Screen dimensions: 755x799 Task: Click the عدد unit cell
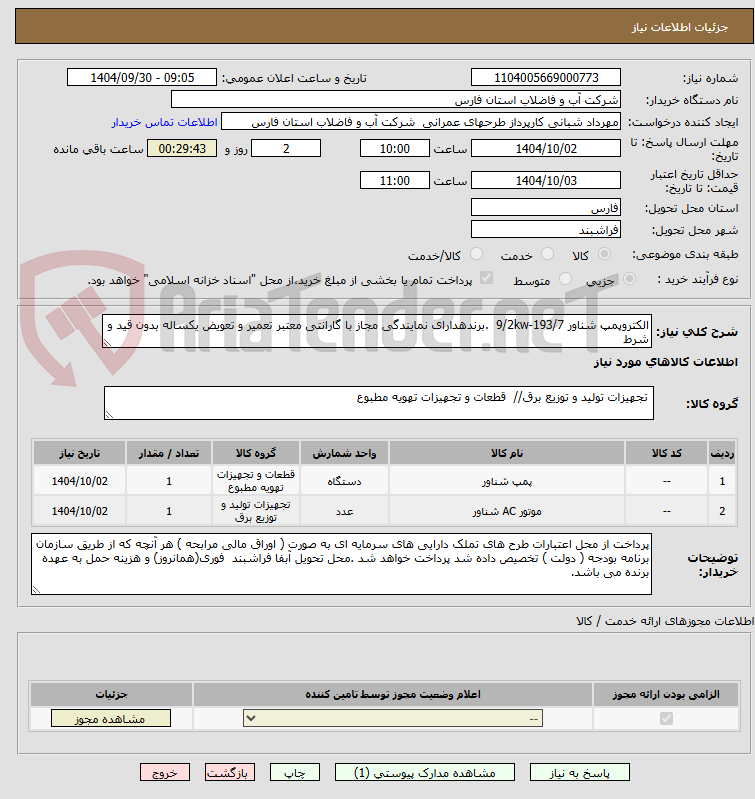click(x=344, y=511)
